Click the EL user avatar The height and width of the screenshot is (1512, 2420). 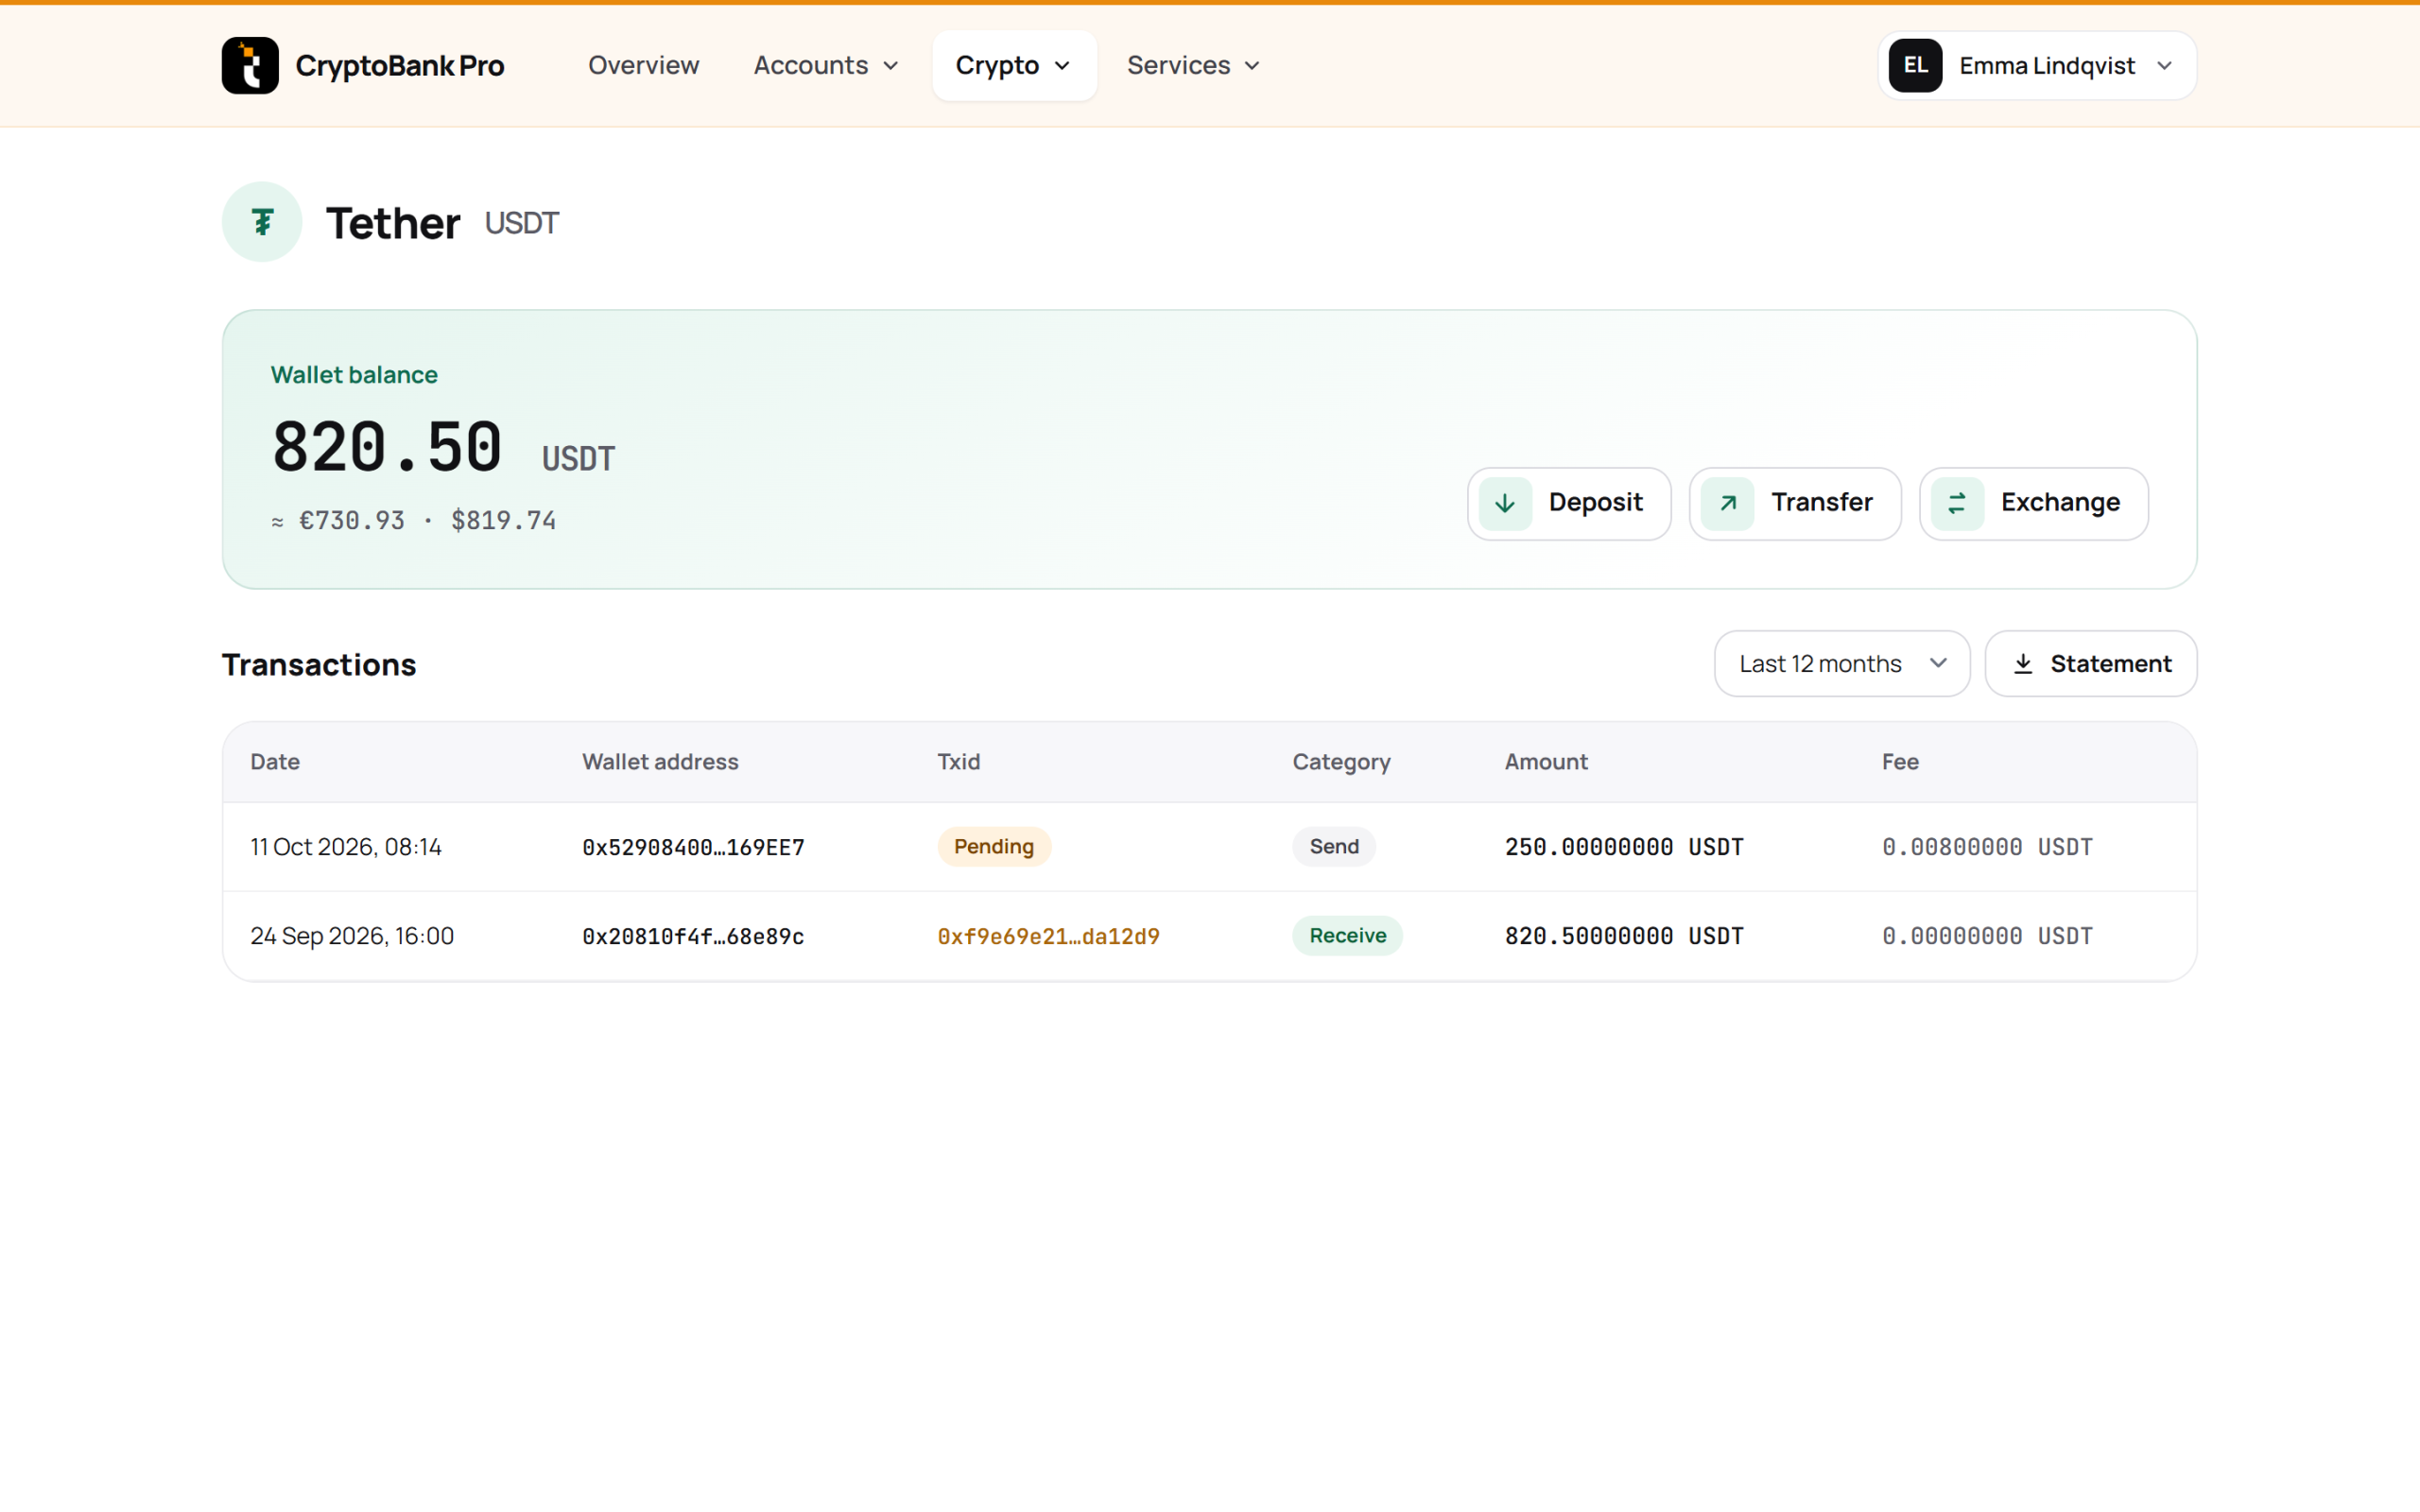(x=1915, y=65)
